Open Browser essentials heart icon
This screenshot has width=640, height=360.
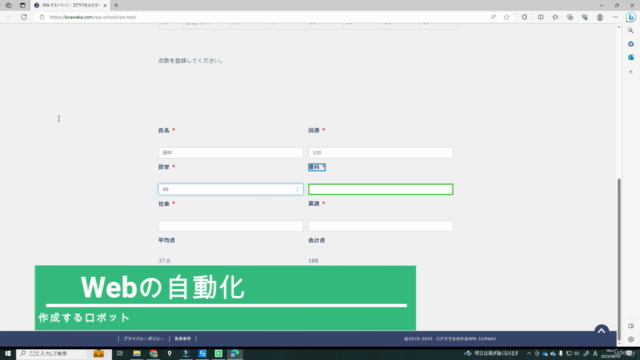(584, 17)
